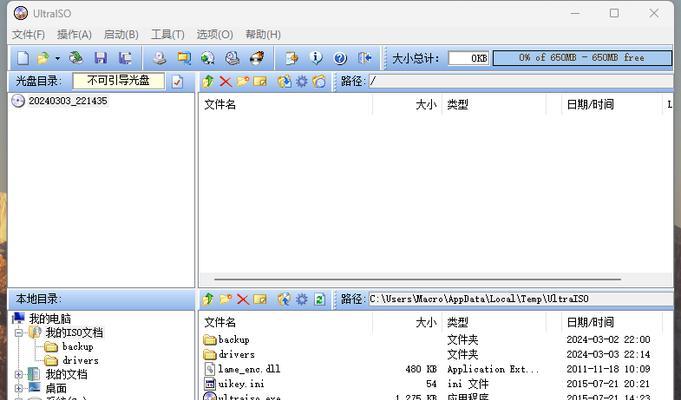The height and width of the screenshot is (400, 681).
Task: Open the 文件(F) menu
Action: [28, 34]
